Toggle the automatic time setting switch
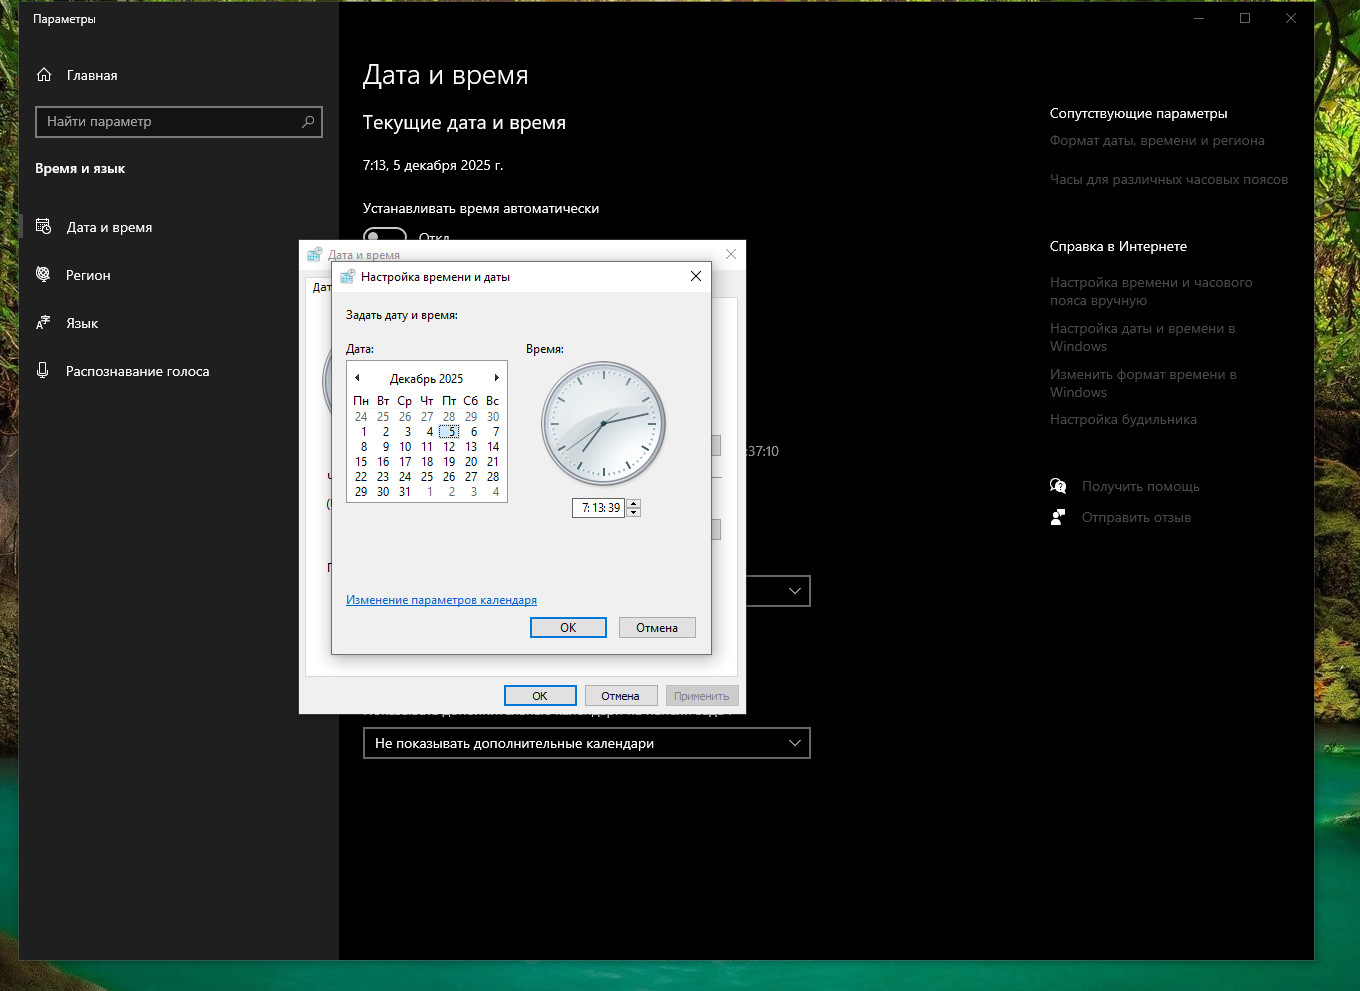 (385, 233)
